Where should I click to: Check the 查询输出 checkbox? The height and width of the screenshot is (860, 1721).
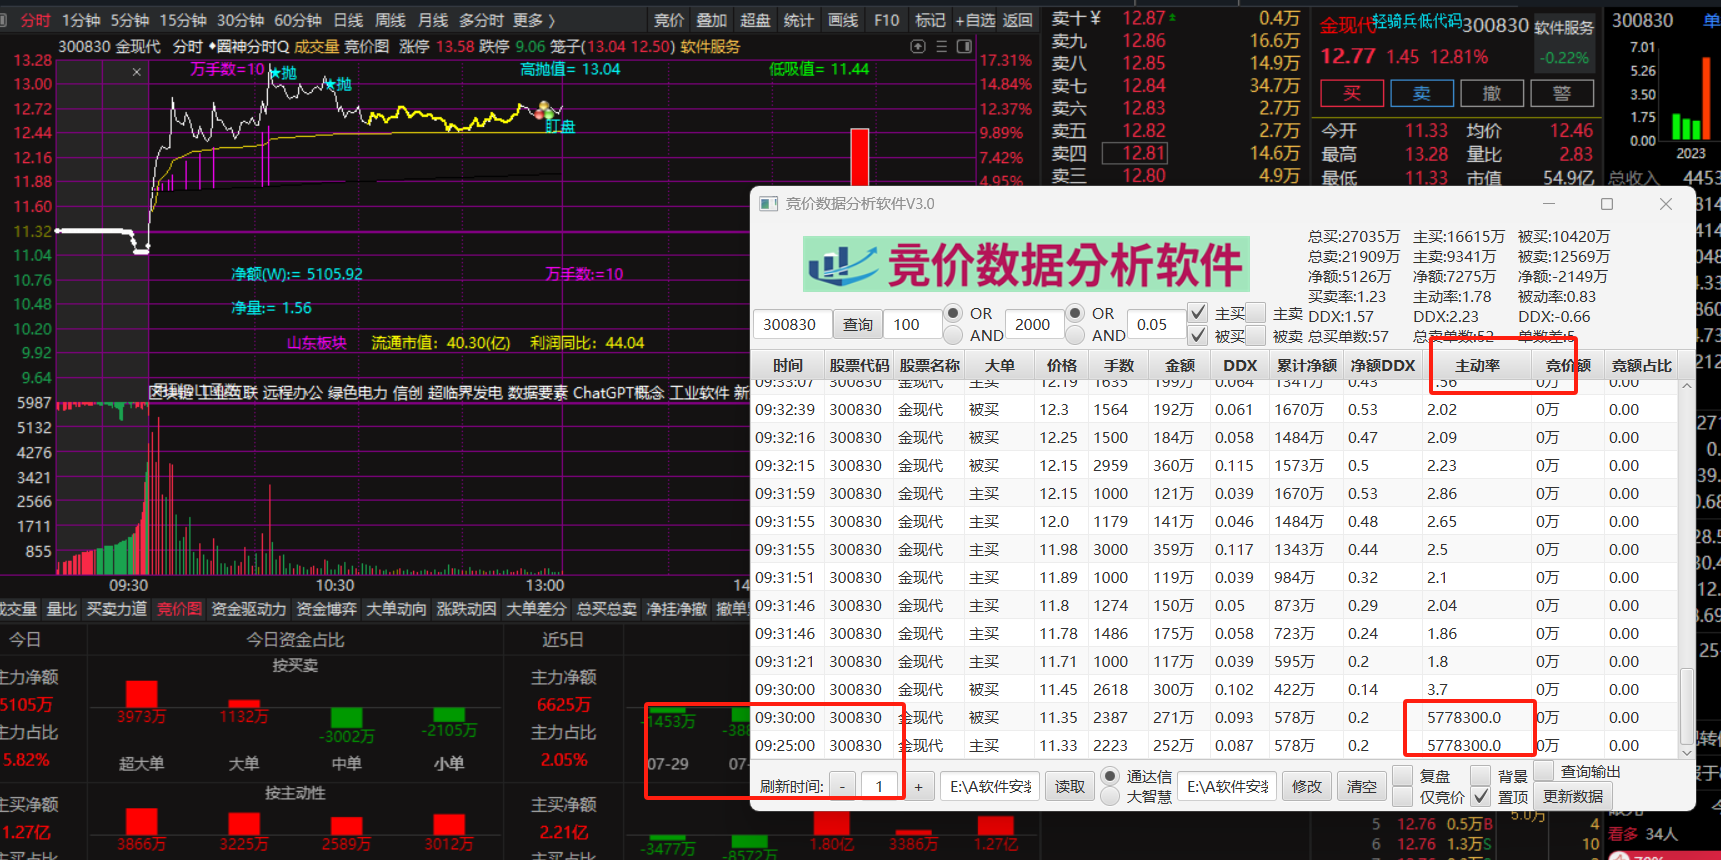tap(1544, 771)
